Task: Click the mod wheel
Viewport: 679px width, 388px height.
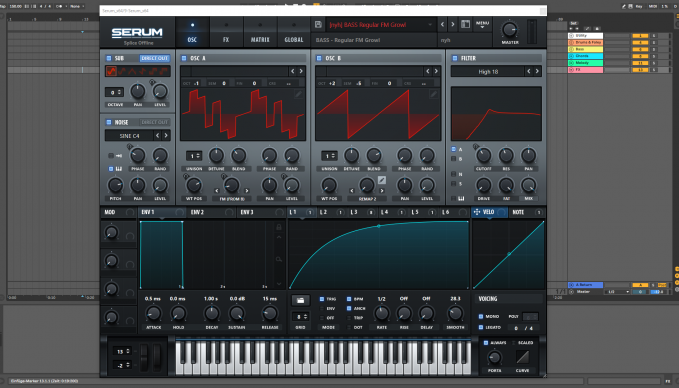Action: coord(157,357)
